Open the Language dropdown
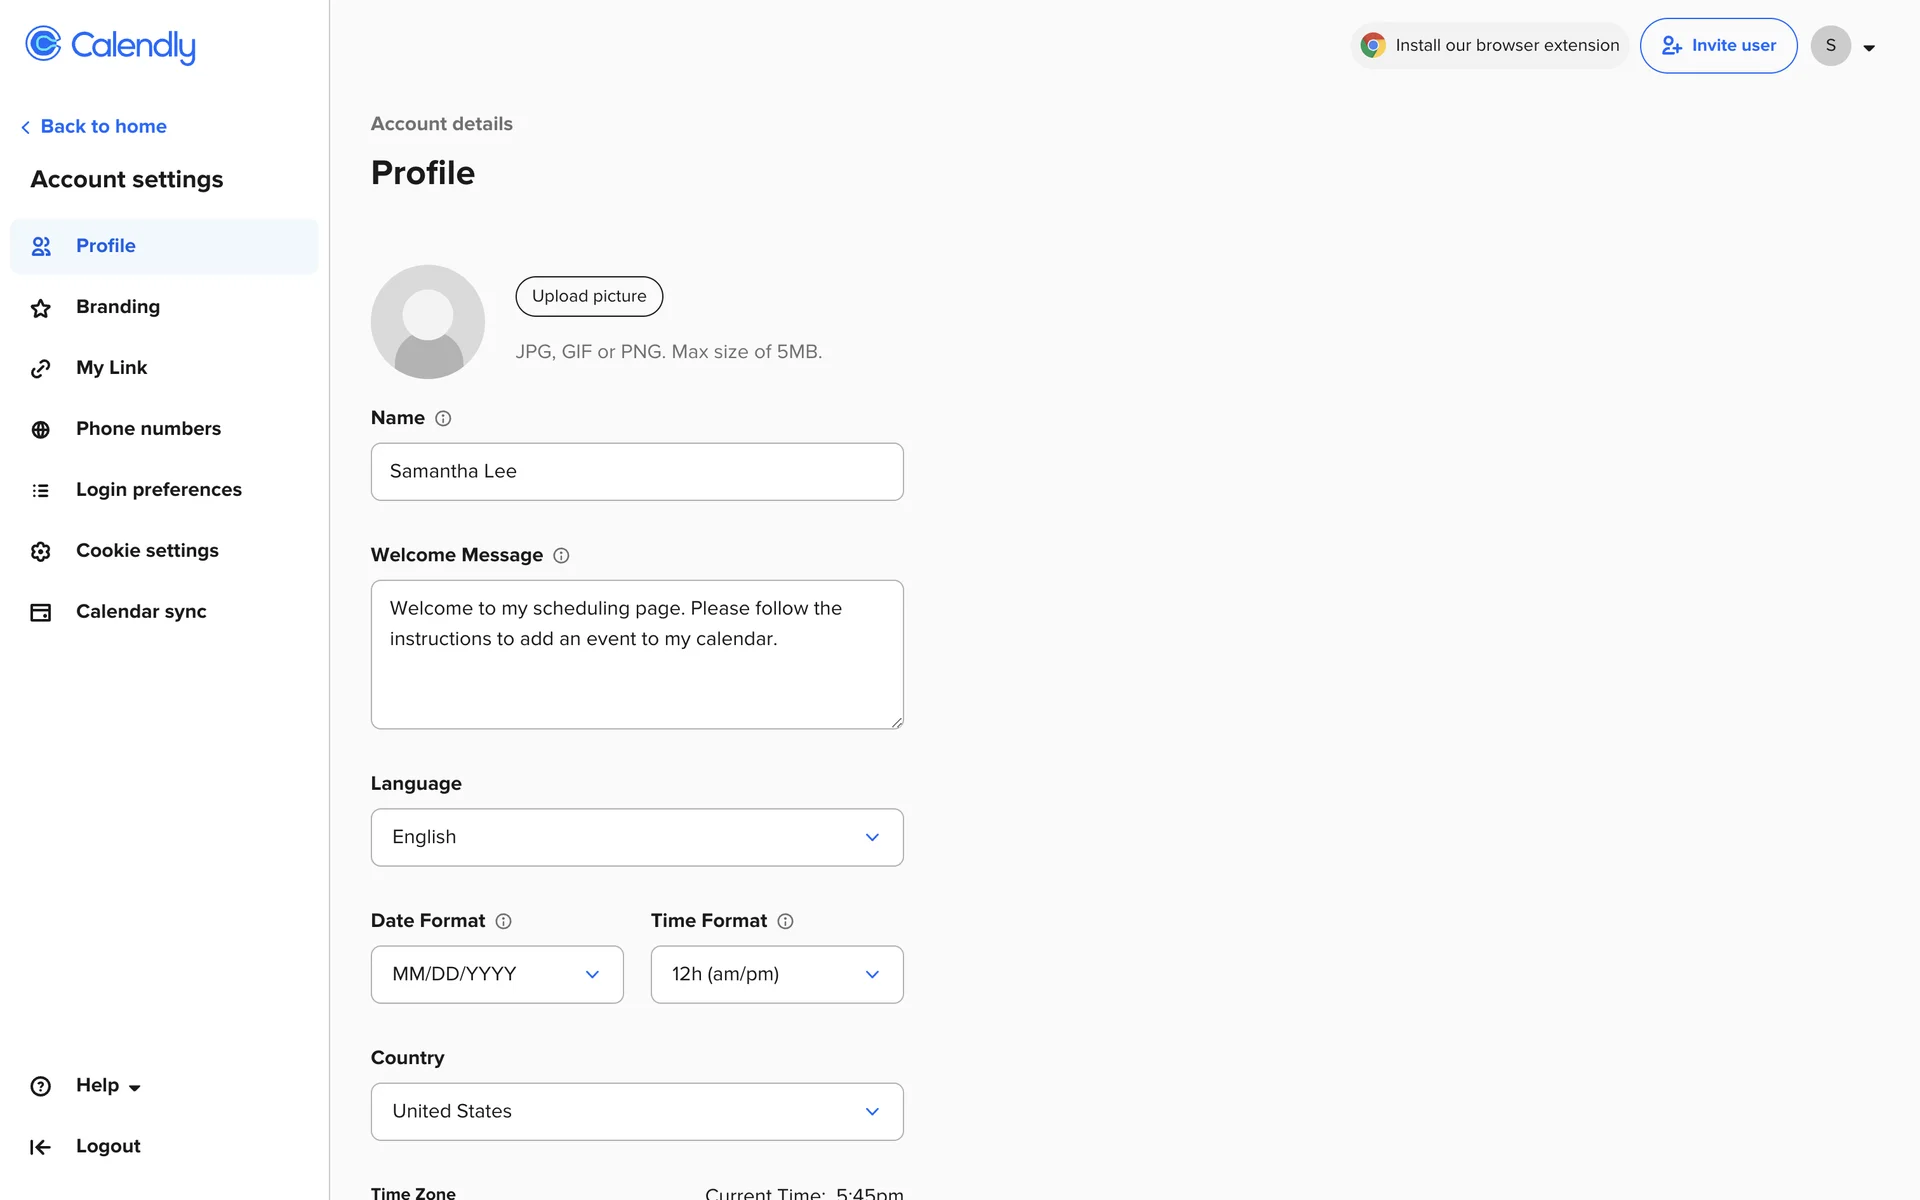The height and width of the screenshot is (1200, 1920). pyautogui.click(x=637, y=838)
